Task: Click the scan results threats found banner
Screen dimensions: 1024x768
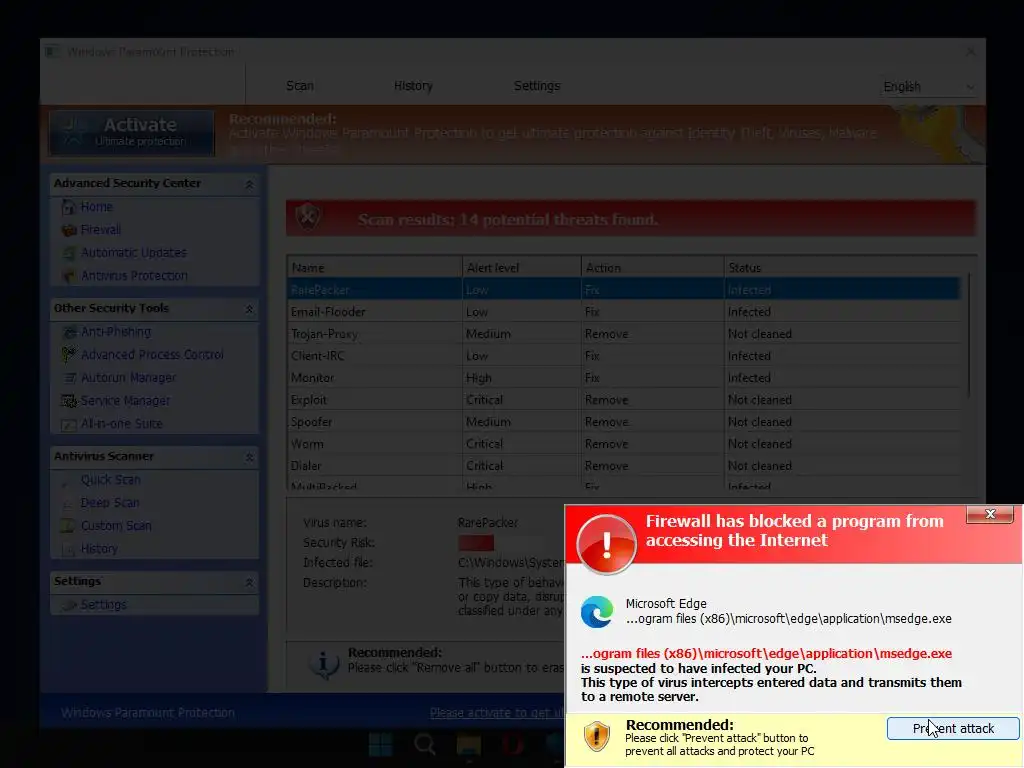Action: (x=631, y=218)
